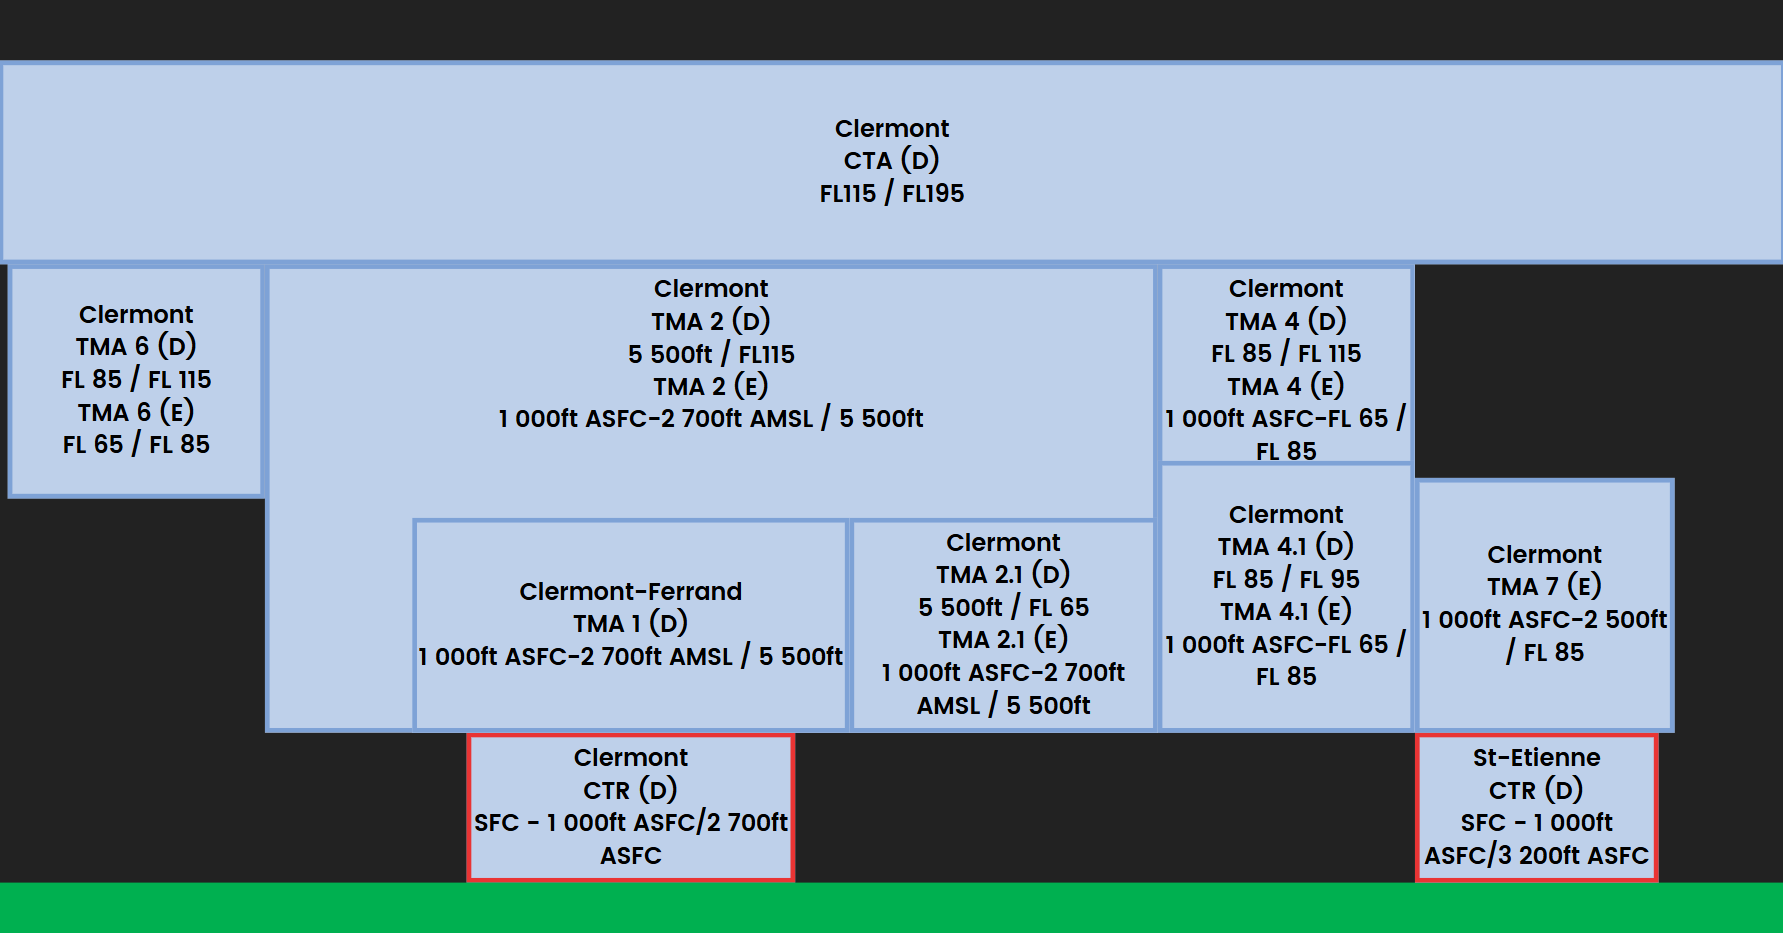Click the Clermont TMA 7 (E) box
Viewport: 1783px width, 933px height.
(1545, 605)
